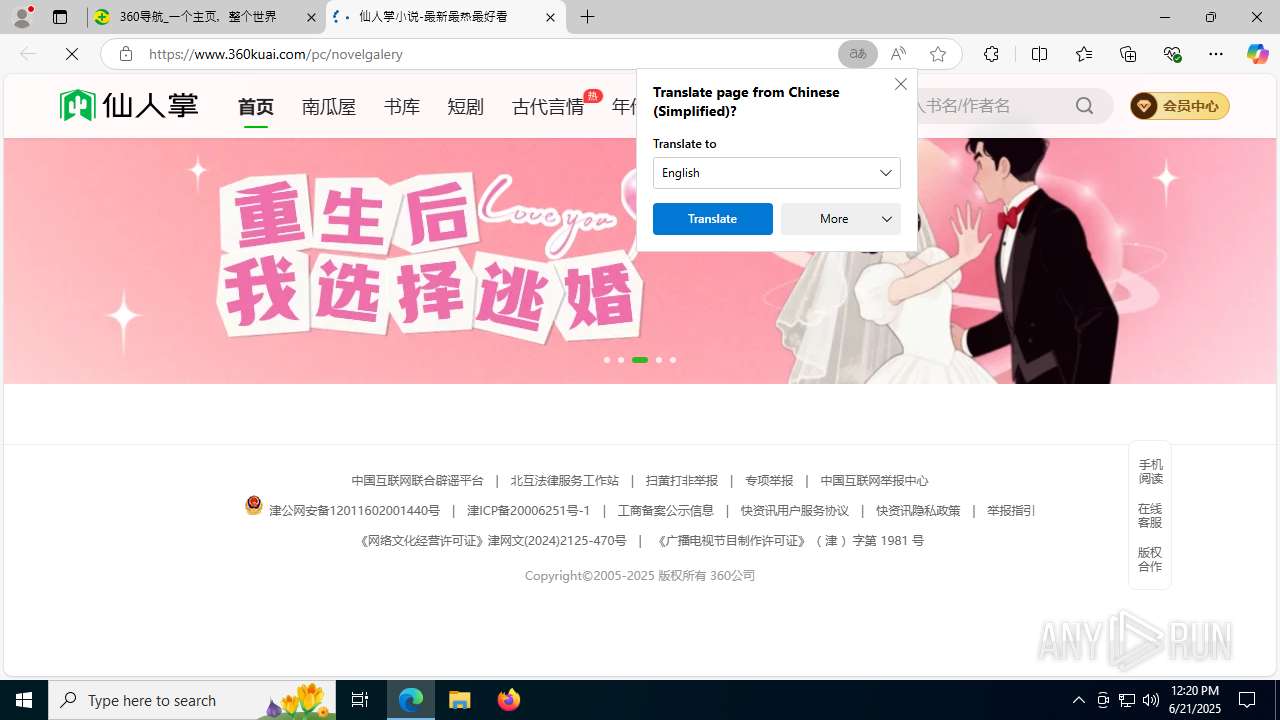The image size is (1280, 720).
Task: Open 津ICP备20006251号-1 link
Action: coord(529,511)
